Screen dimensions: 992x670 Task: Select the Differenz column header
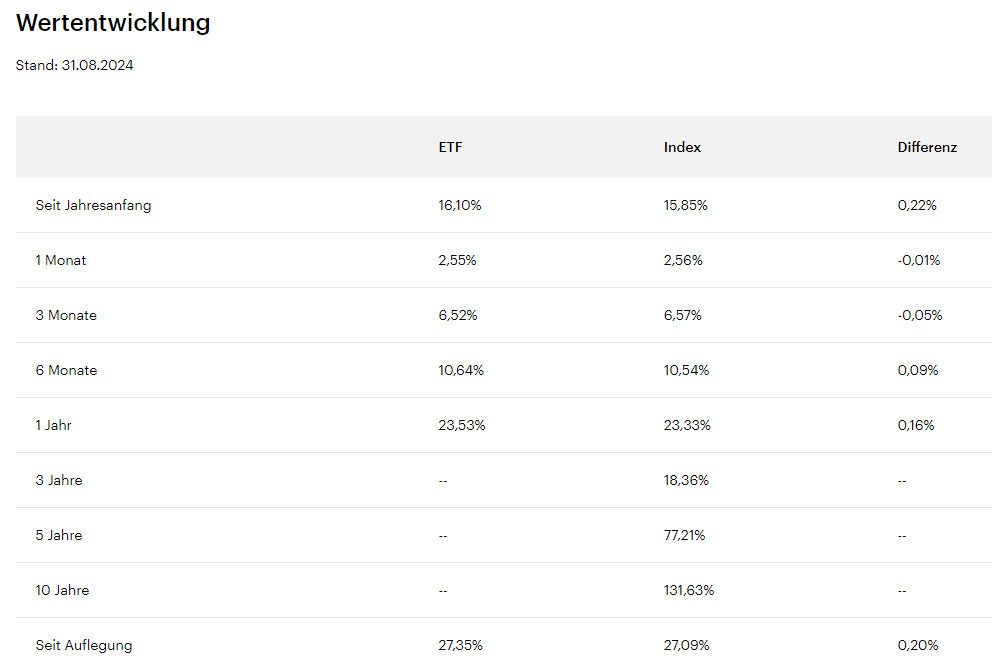[927, 147]
